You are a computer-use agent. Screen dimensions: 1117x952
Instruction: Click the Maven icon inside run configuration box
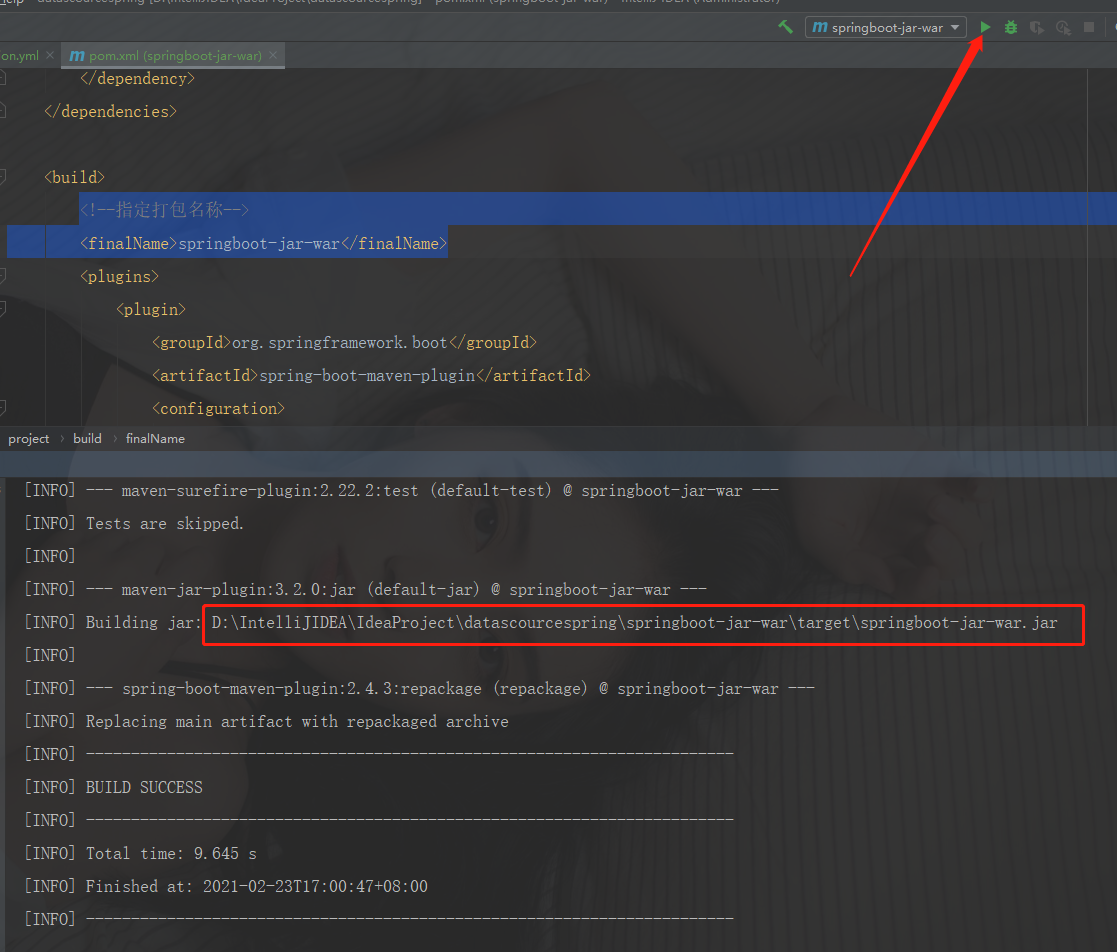click(818, 27)
